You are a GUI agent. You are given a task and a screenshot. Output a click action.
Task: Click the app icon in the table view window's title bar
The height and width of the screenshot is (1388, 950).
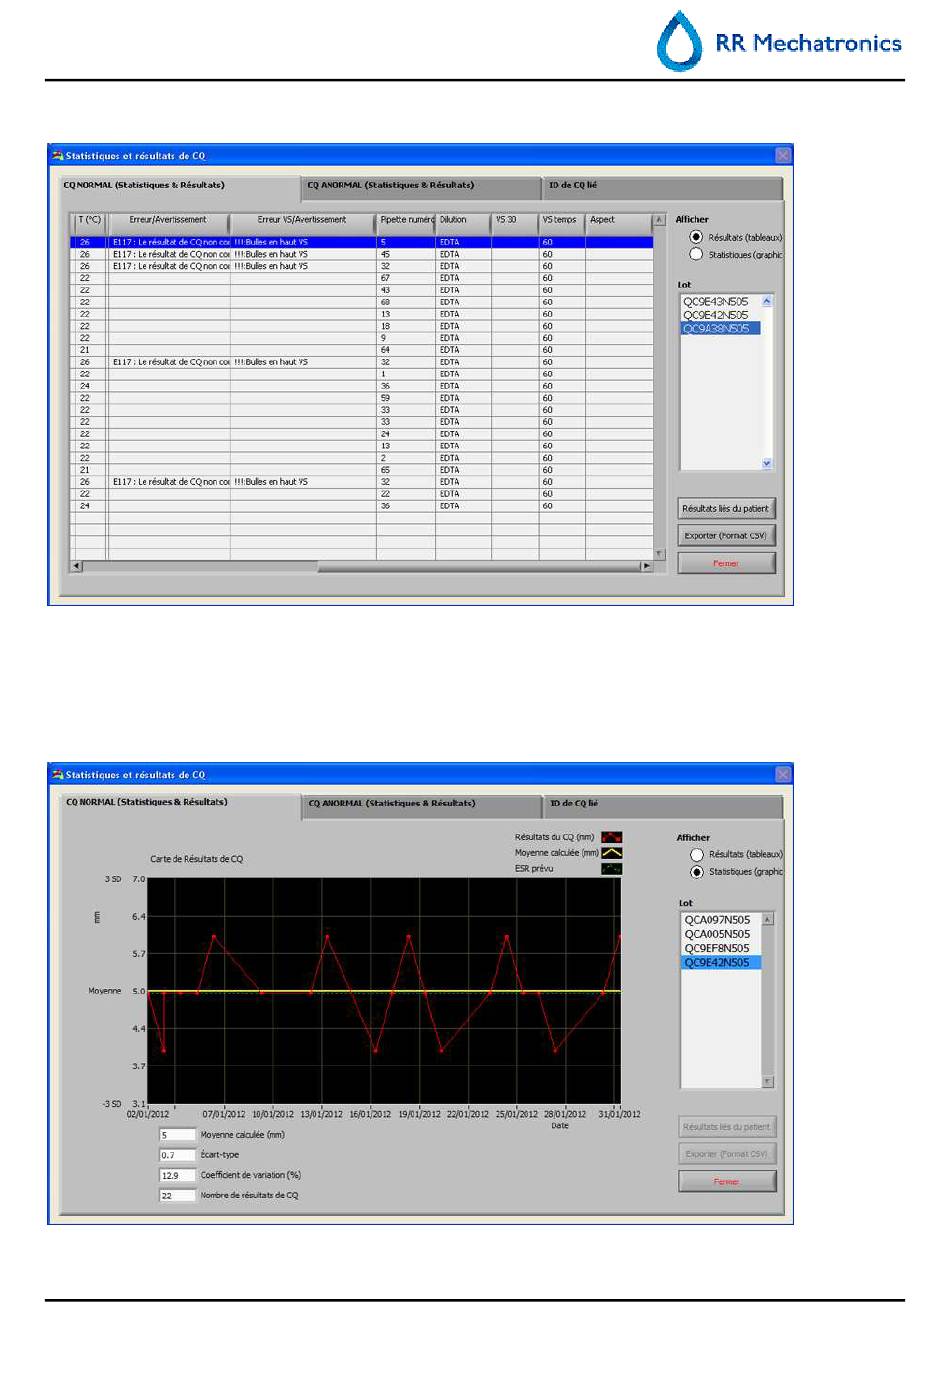58,156
